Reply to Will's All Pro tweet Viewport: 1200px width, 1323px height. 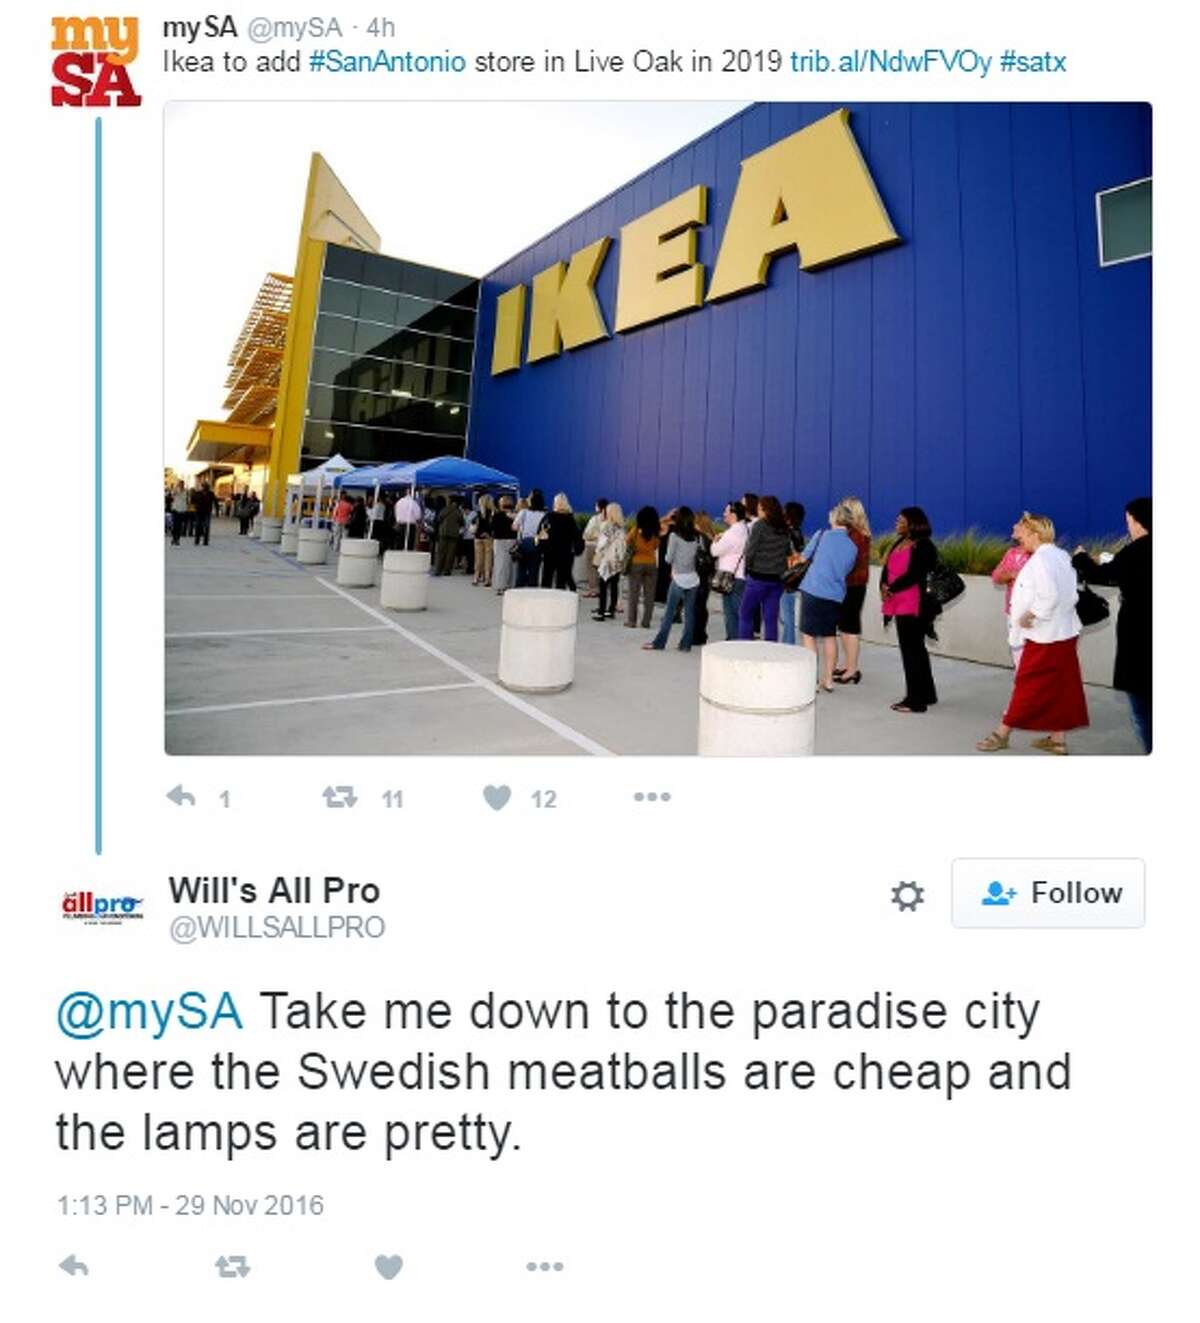point(74,1266)
